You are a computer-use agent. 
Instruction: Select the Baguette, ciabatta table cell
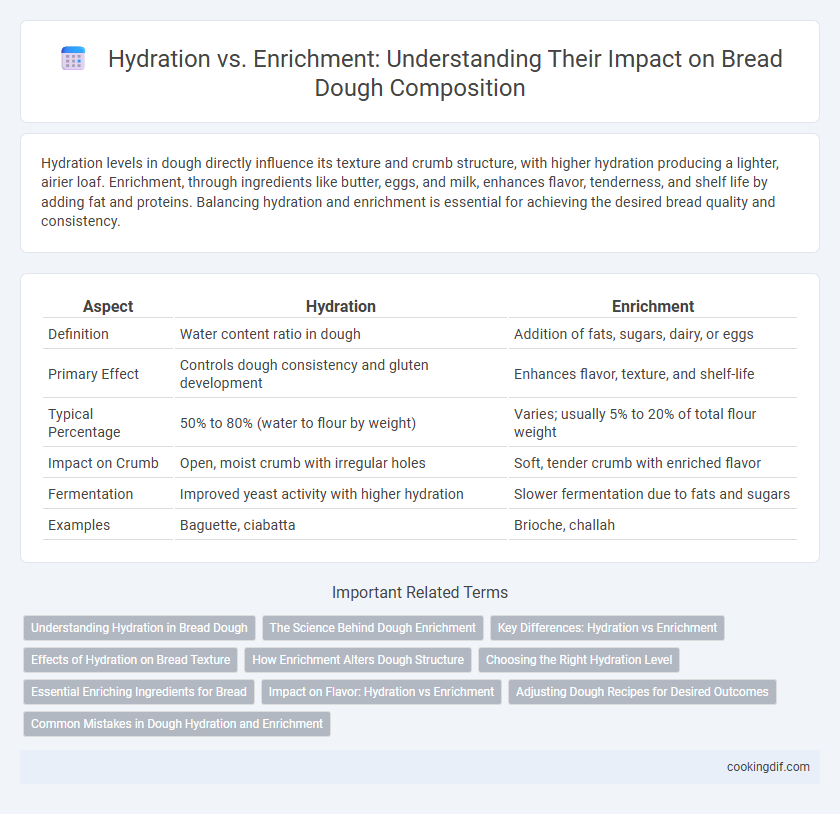tap(341, 525)
